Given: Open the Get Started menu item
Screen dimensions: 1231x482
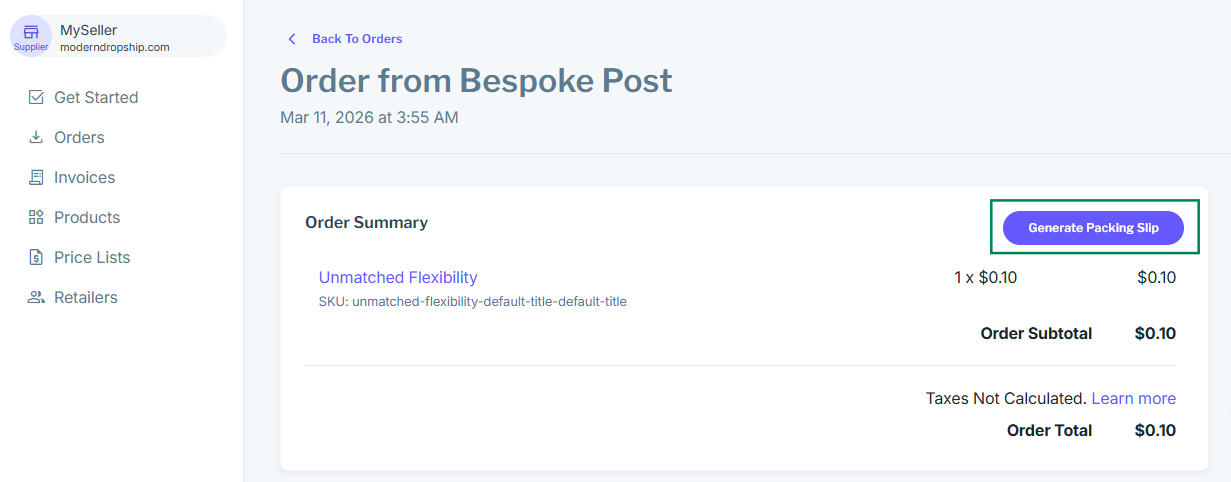Looking at the screenshot, I should coord(96,97).
